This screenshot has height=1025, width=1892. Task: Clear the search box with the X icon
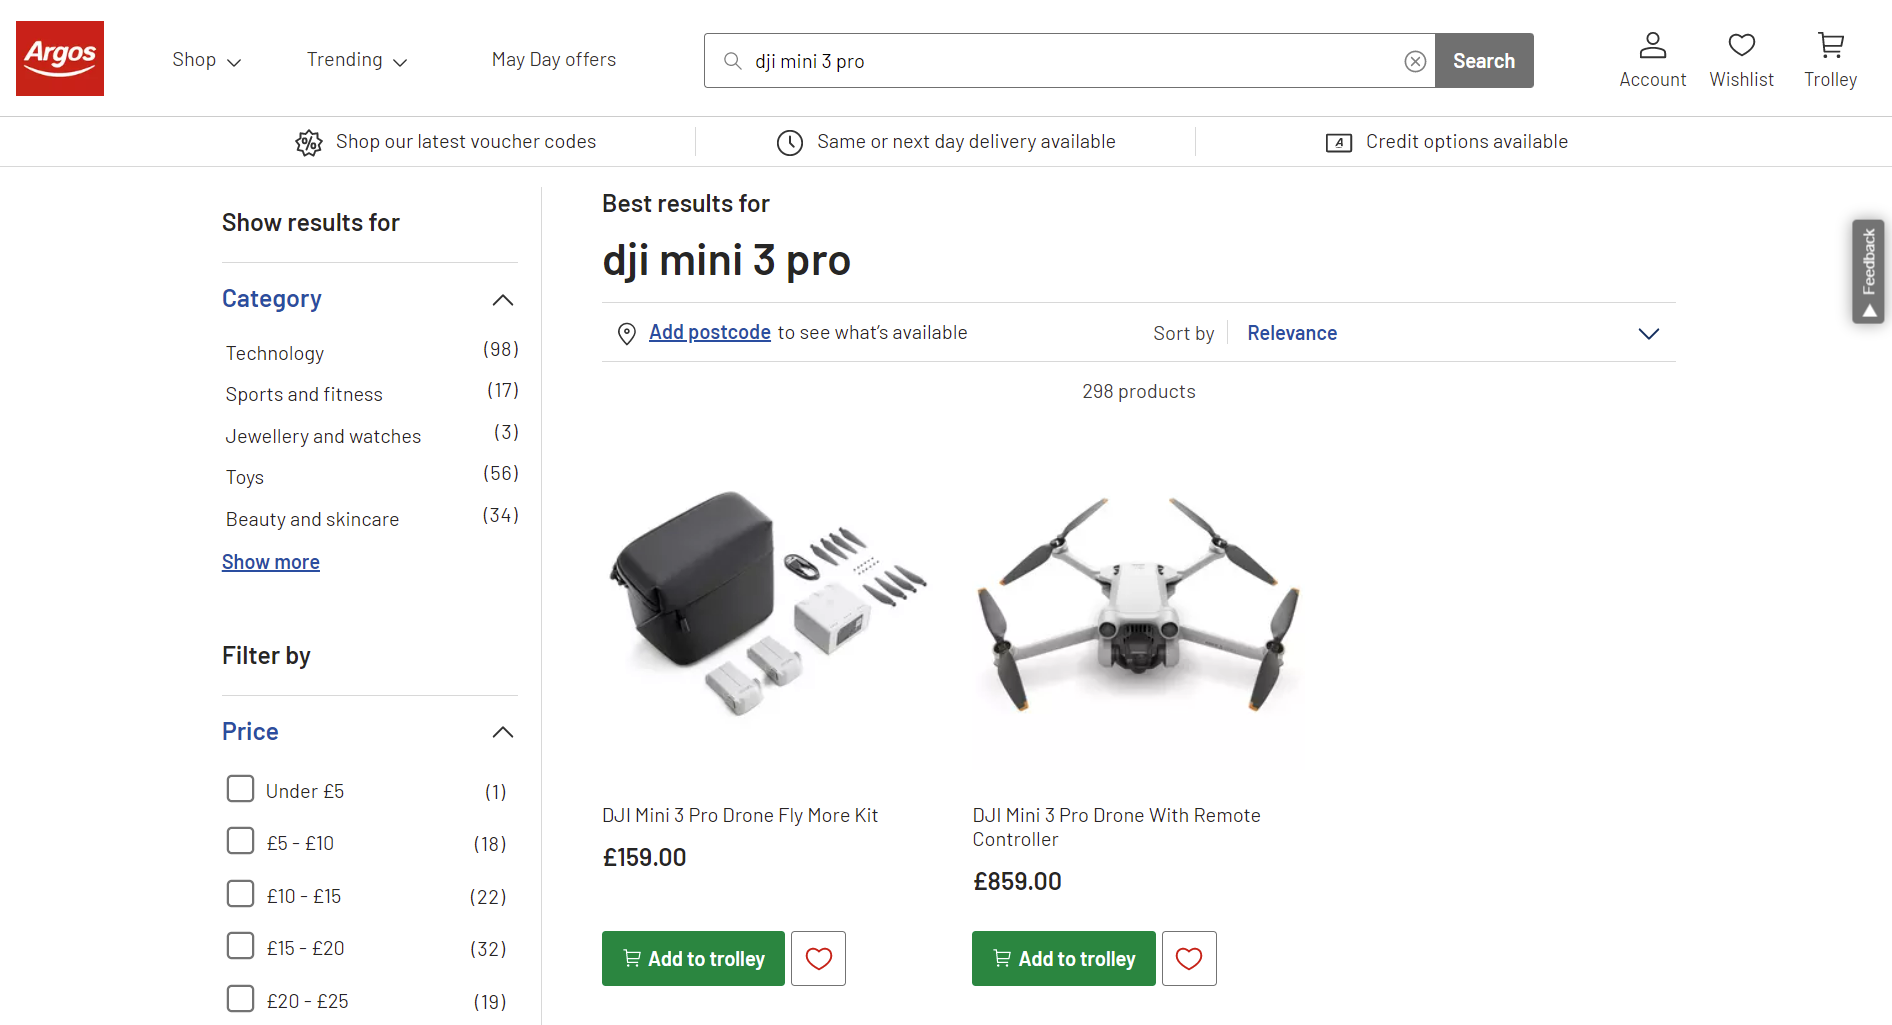click(x=1415, y=61)
